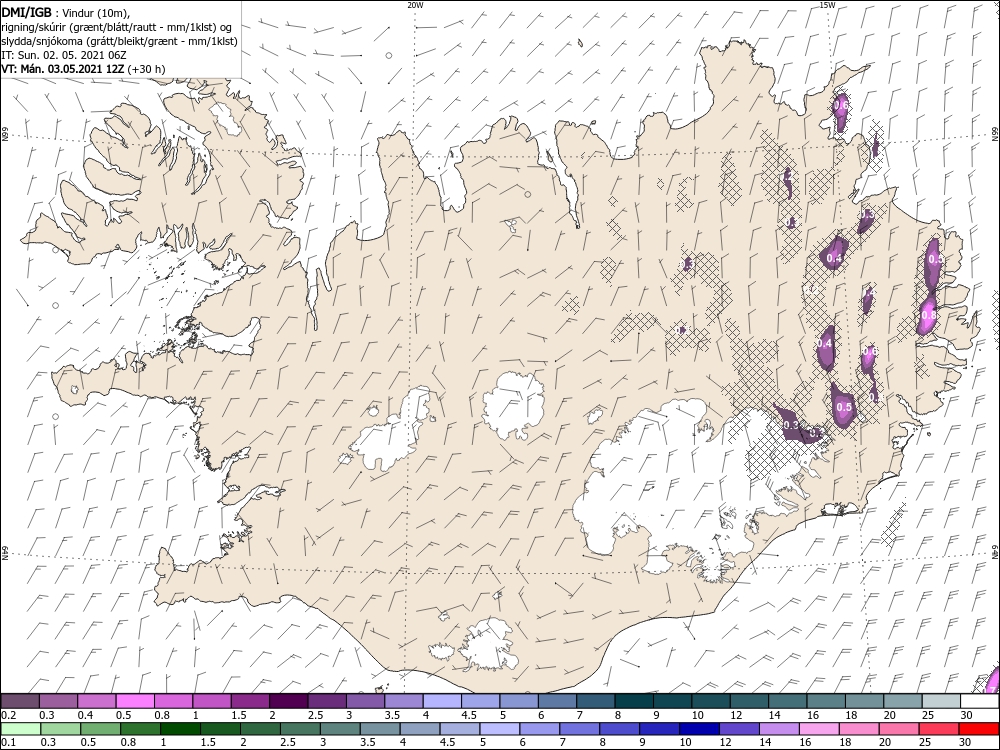The height and width of the screenshot is (750, 1000).
Task: Click the 'DMI/IGB' model label in the header
Action: pyautogui.click(x=26, y=12)
